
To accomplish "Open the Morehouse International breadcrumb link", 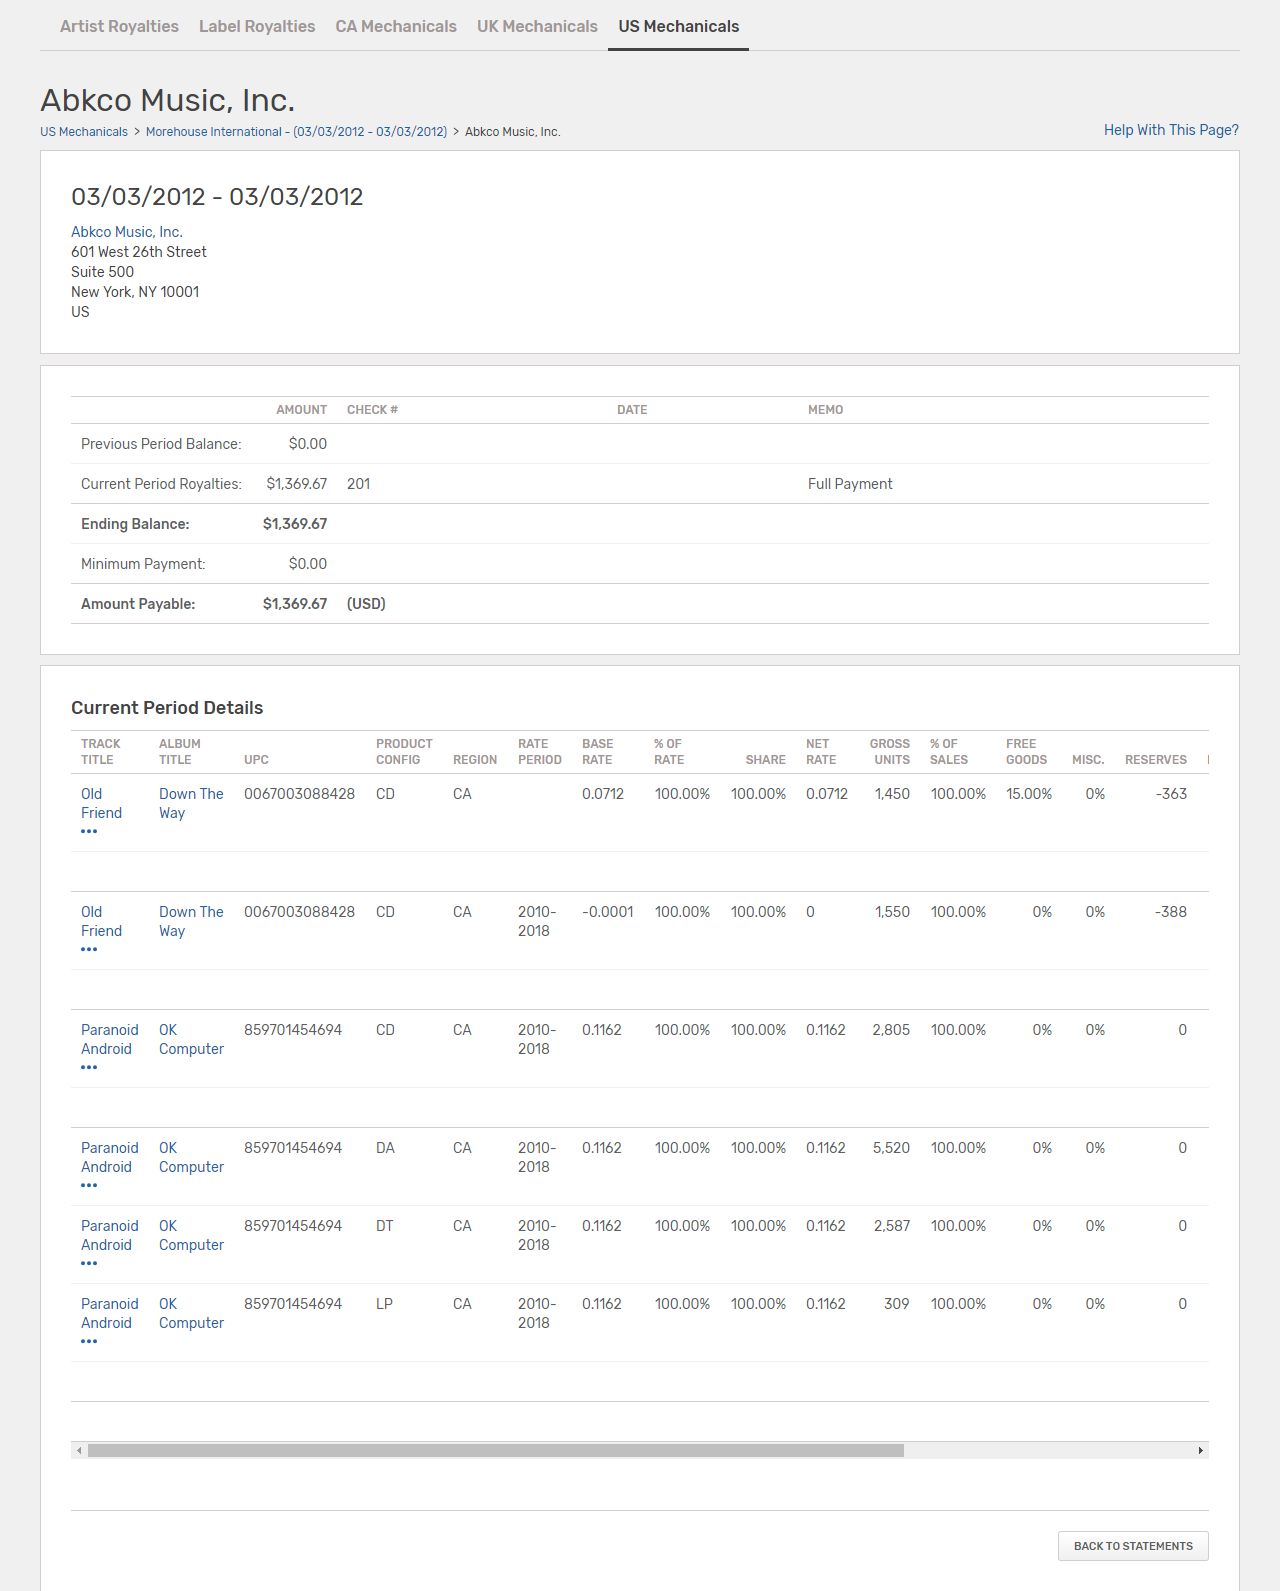I will (296, 132).
